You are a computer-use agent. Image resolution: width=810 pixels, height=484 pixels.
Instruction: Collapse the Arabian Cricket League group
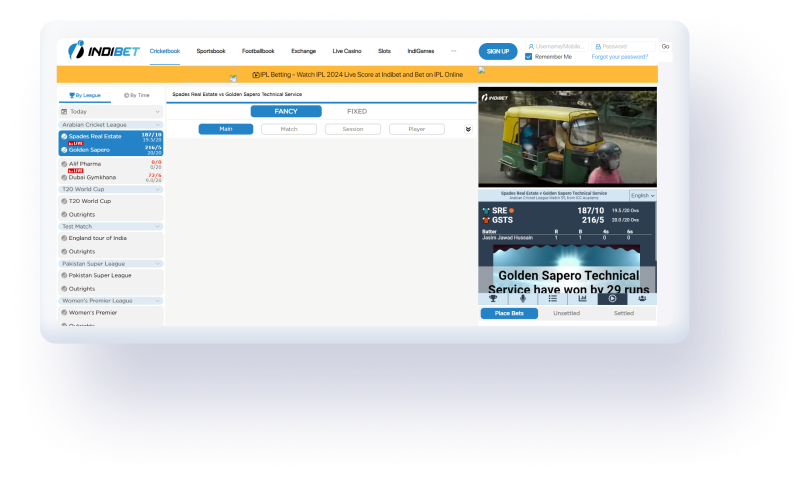coord(111,124)
